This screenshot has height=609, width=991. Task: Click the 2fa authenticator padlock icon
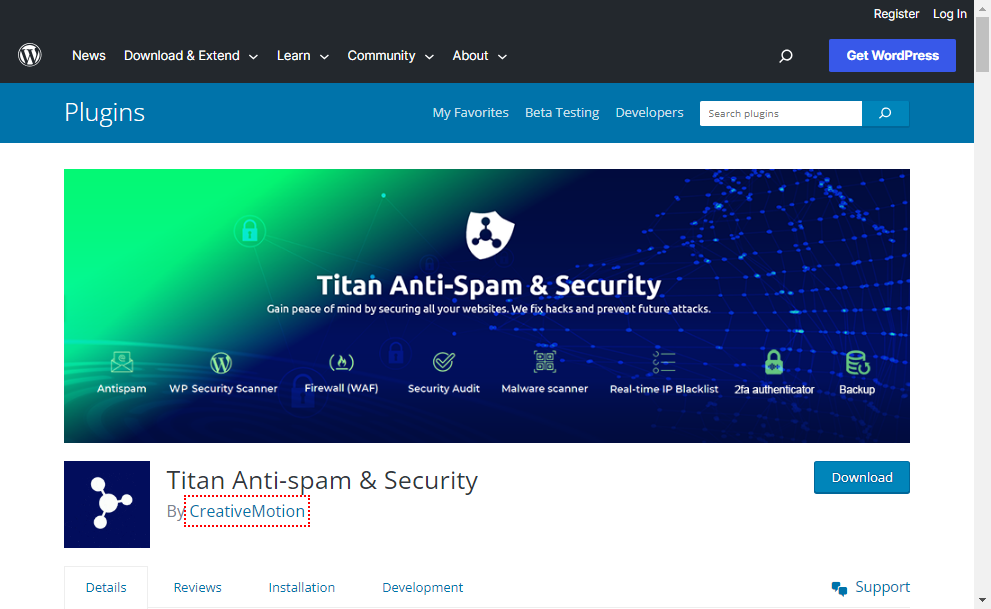click(x=774, y=362)
